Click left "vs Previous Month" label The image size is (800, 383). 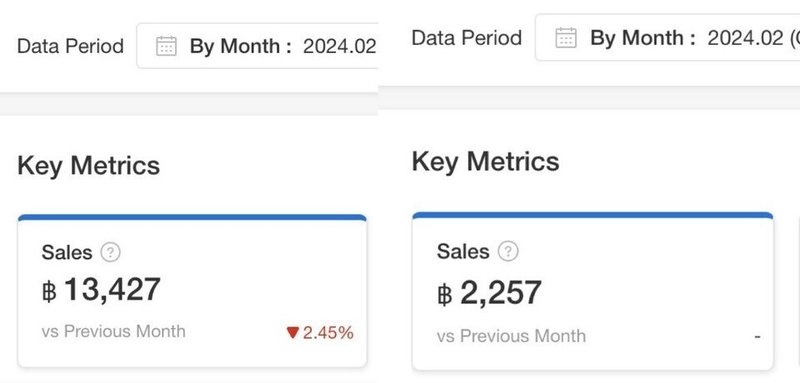tap(114, 331)
